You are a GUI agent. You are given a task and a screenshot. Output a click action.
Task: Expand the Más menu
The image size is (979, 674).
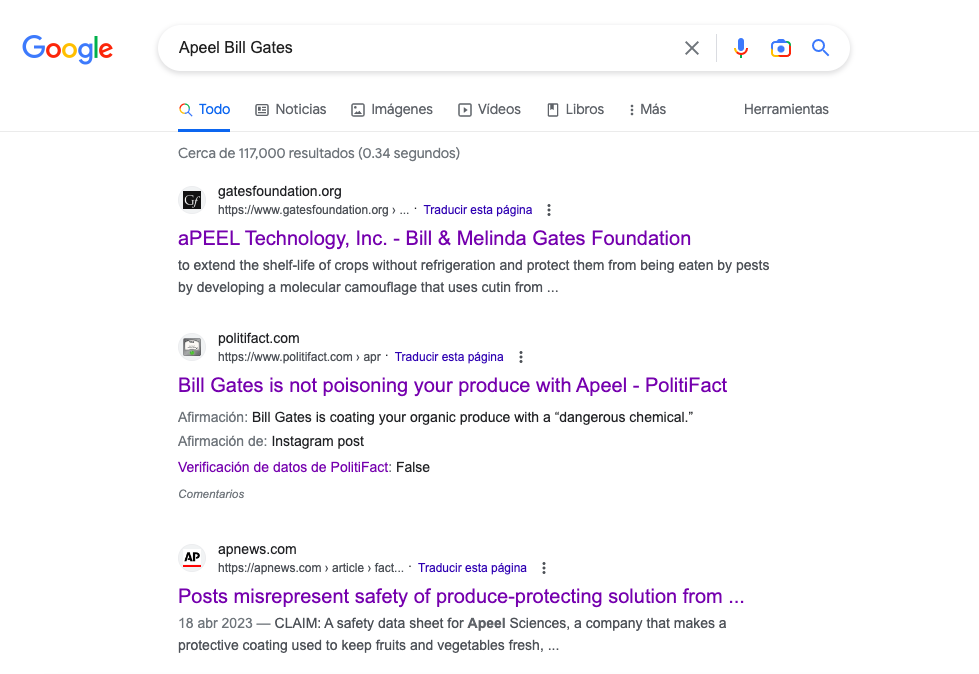(647, 109)
